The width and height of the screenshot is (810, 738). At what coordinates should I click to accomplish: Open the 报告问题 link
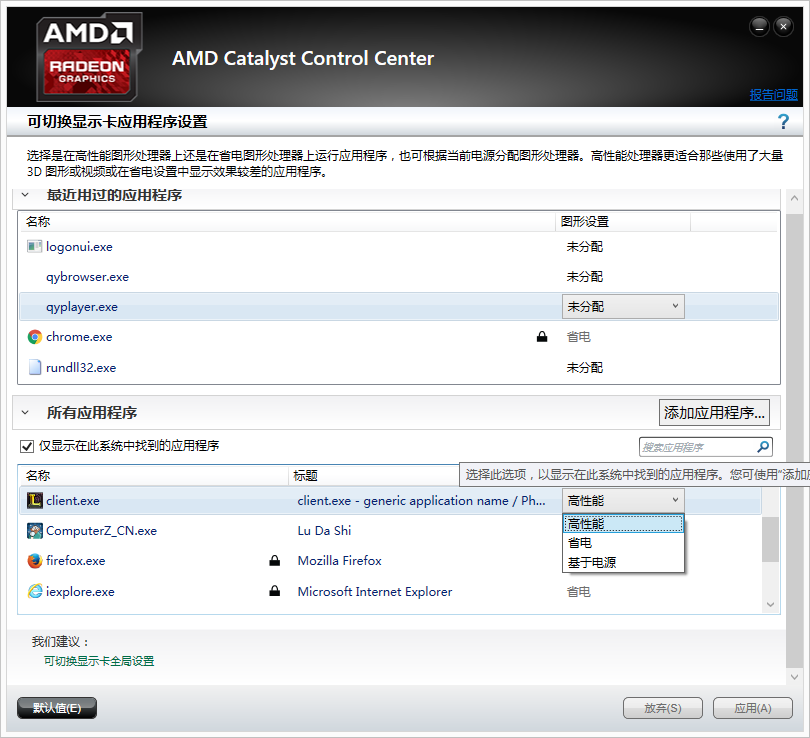click(x=773, y=95)
